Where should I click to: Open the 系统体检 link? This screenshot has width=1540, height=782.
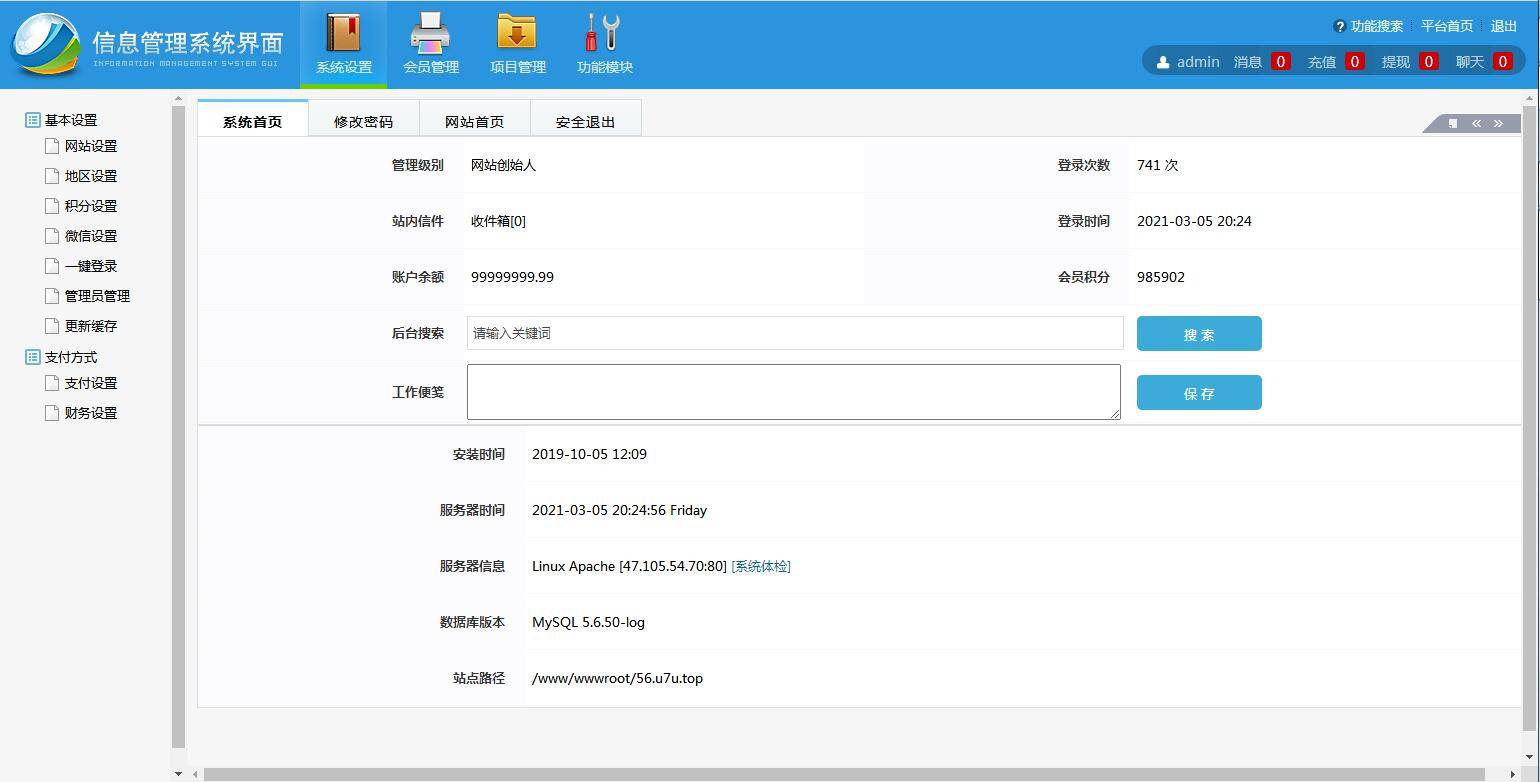pyautogui.click(x=760, y=566)
